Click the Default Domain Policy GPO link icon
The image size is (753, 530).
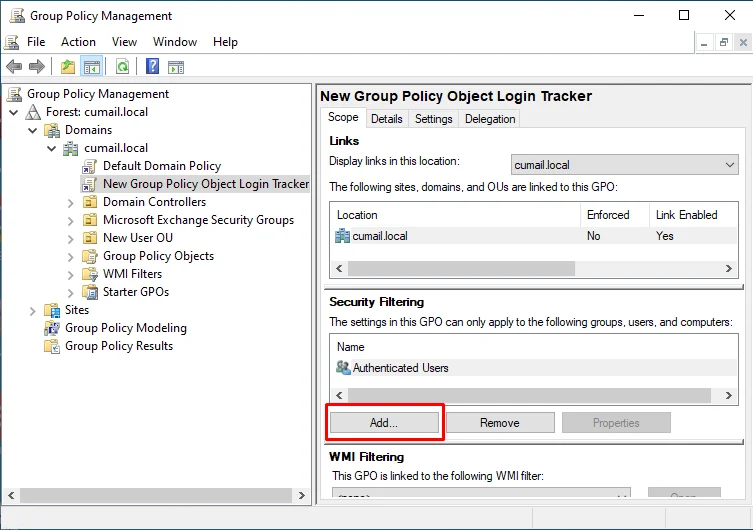[89, 167]
